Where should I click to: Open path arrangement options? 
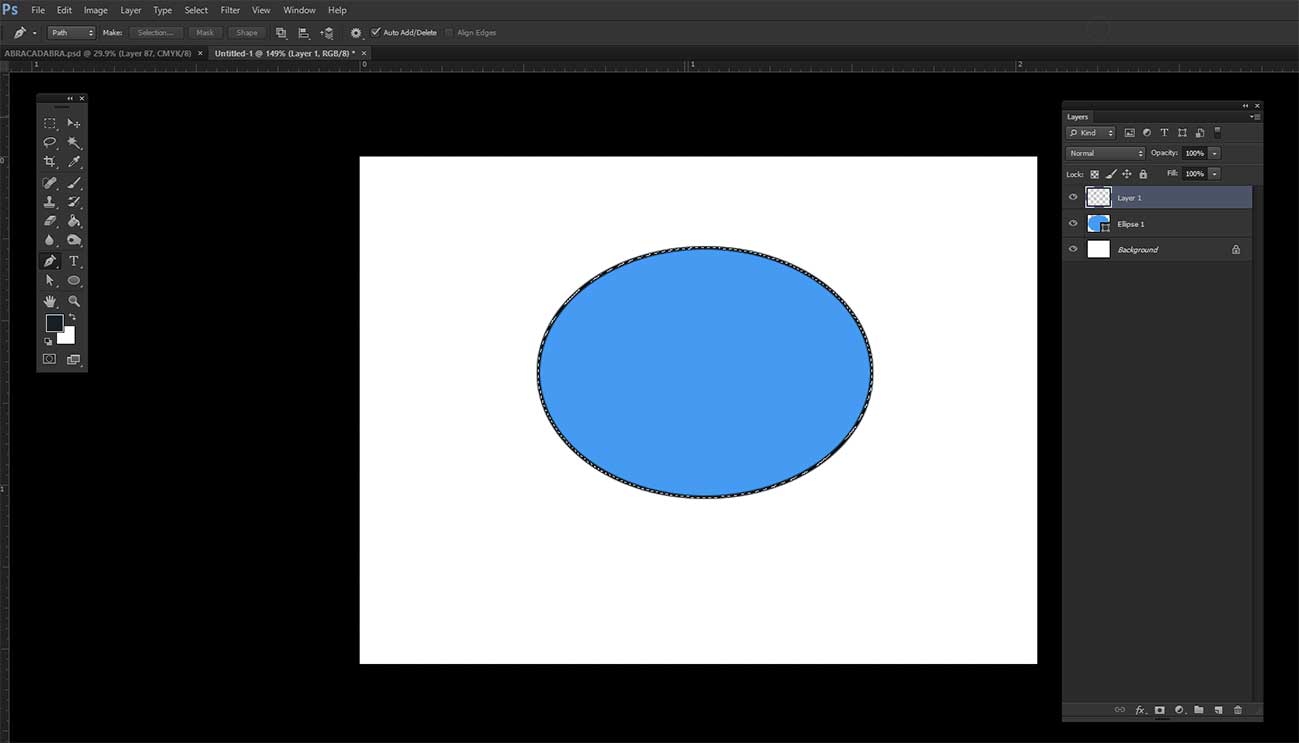tap(327, 33)
